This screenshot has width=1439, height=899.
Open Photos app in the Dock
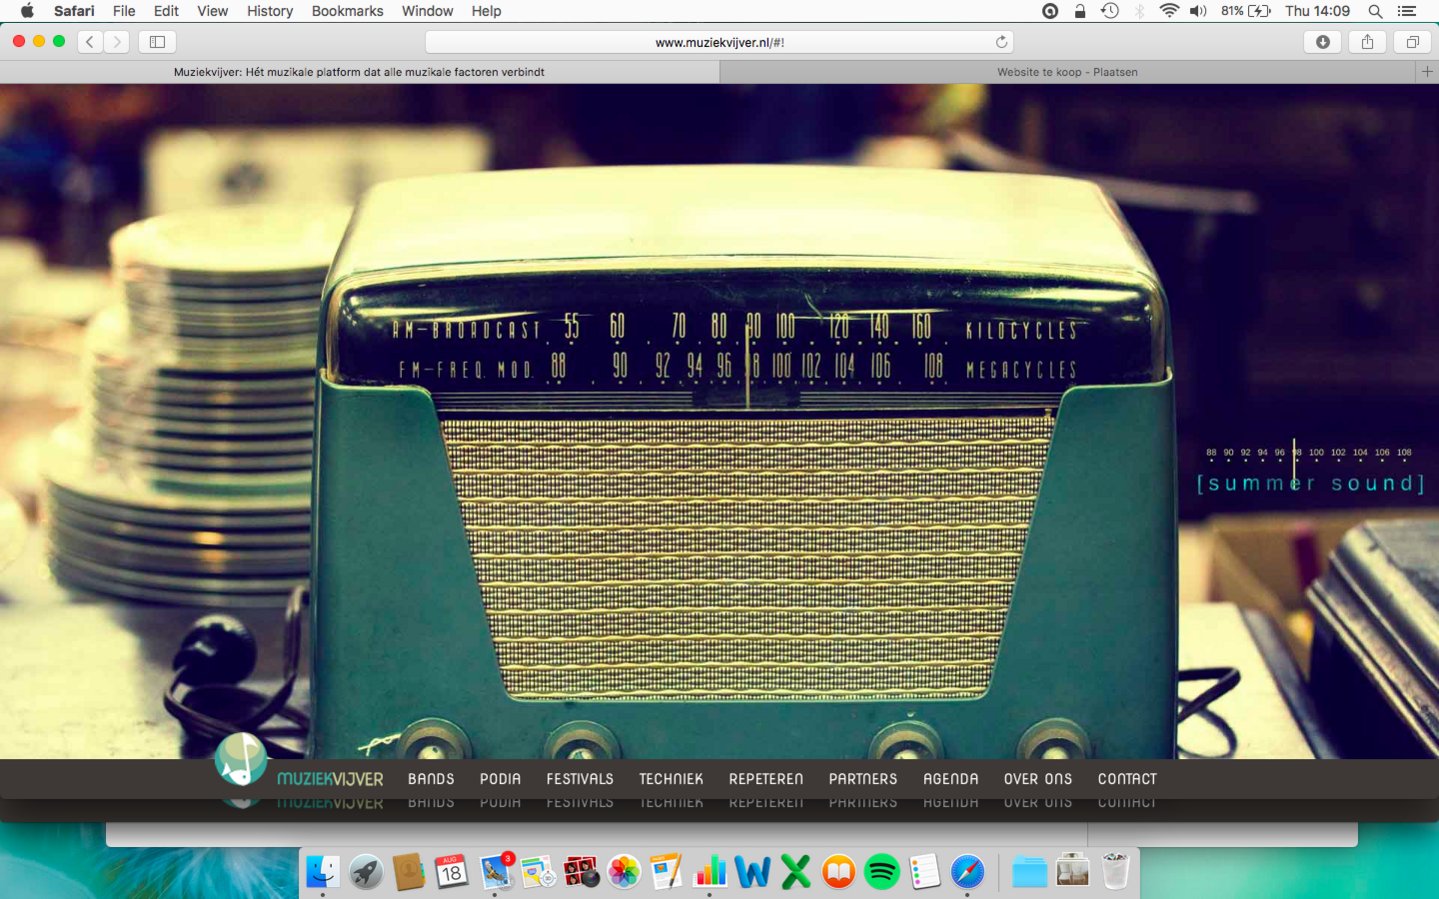pos(624,872)
